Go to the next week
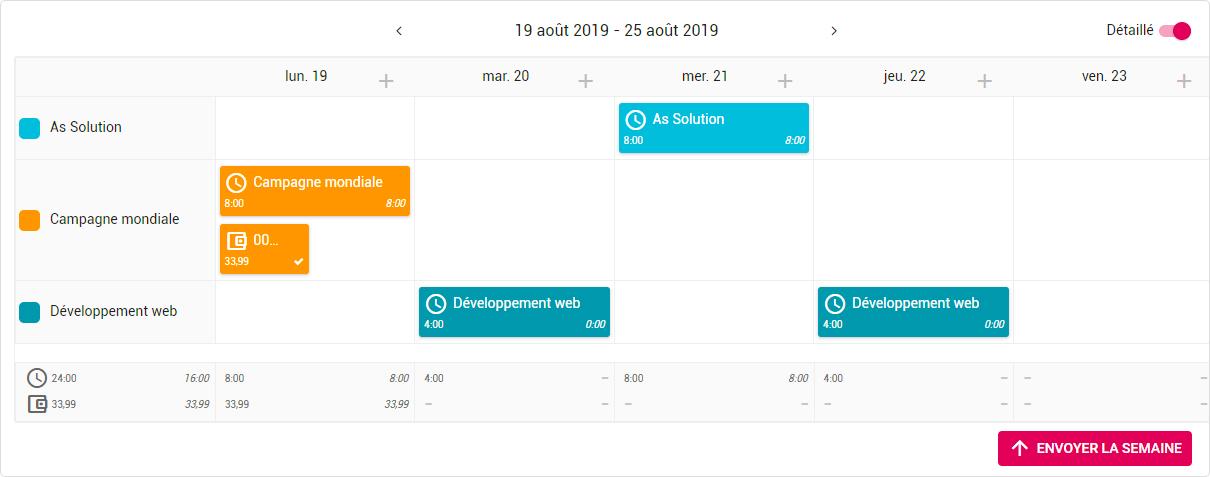Screen dimensions: 1210x477 [x=834, y=31]
